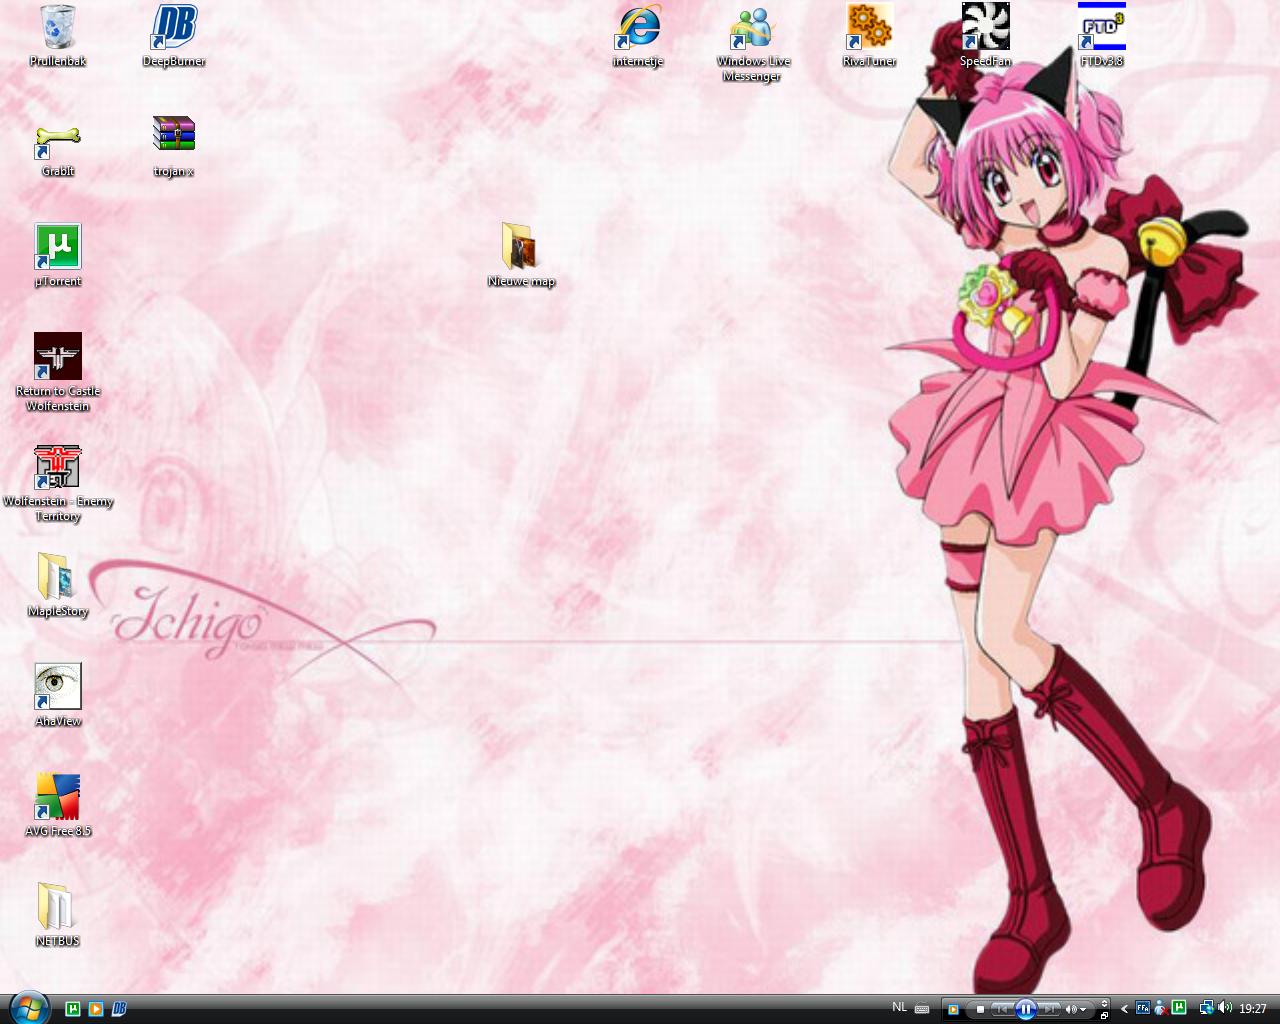Select the trojan x archive file

(174, 146)
